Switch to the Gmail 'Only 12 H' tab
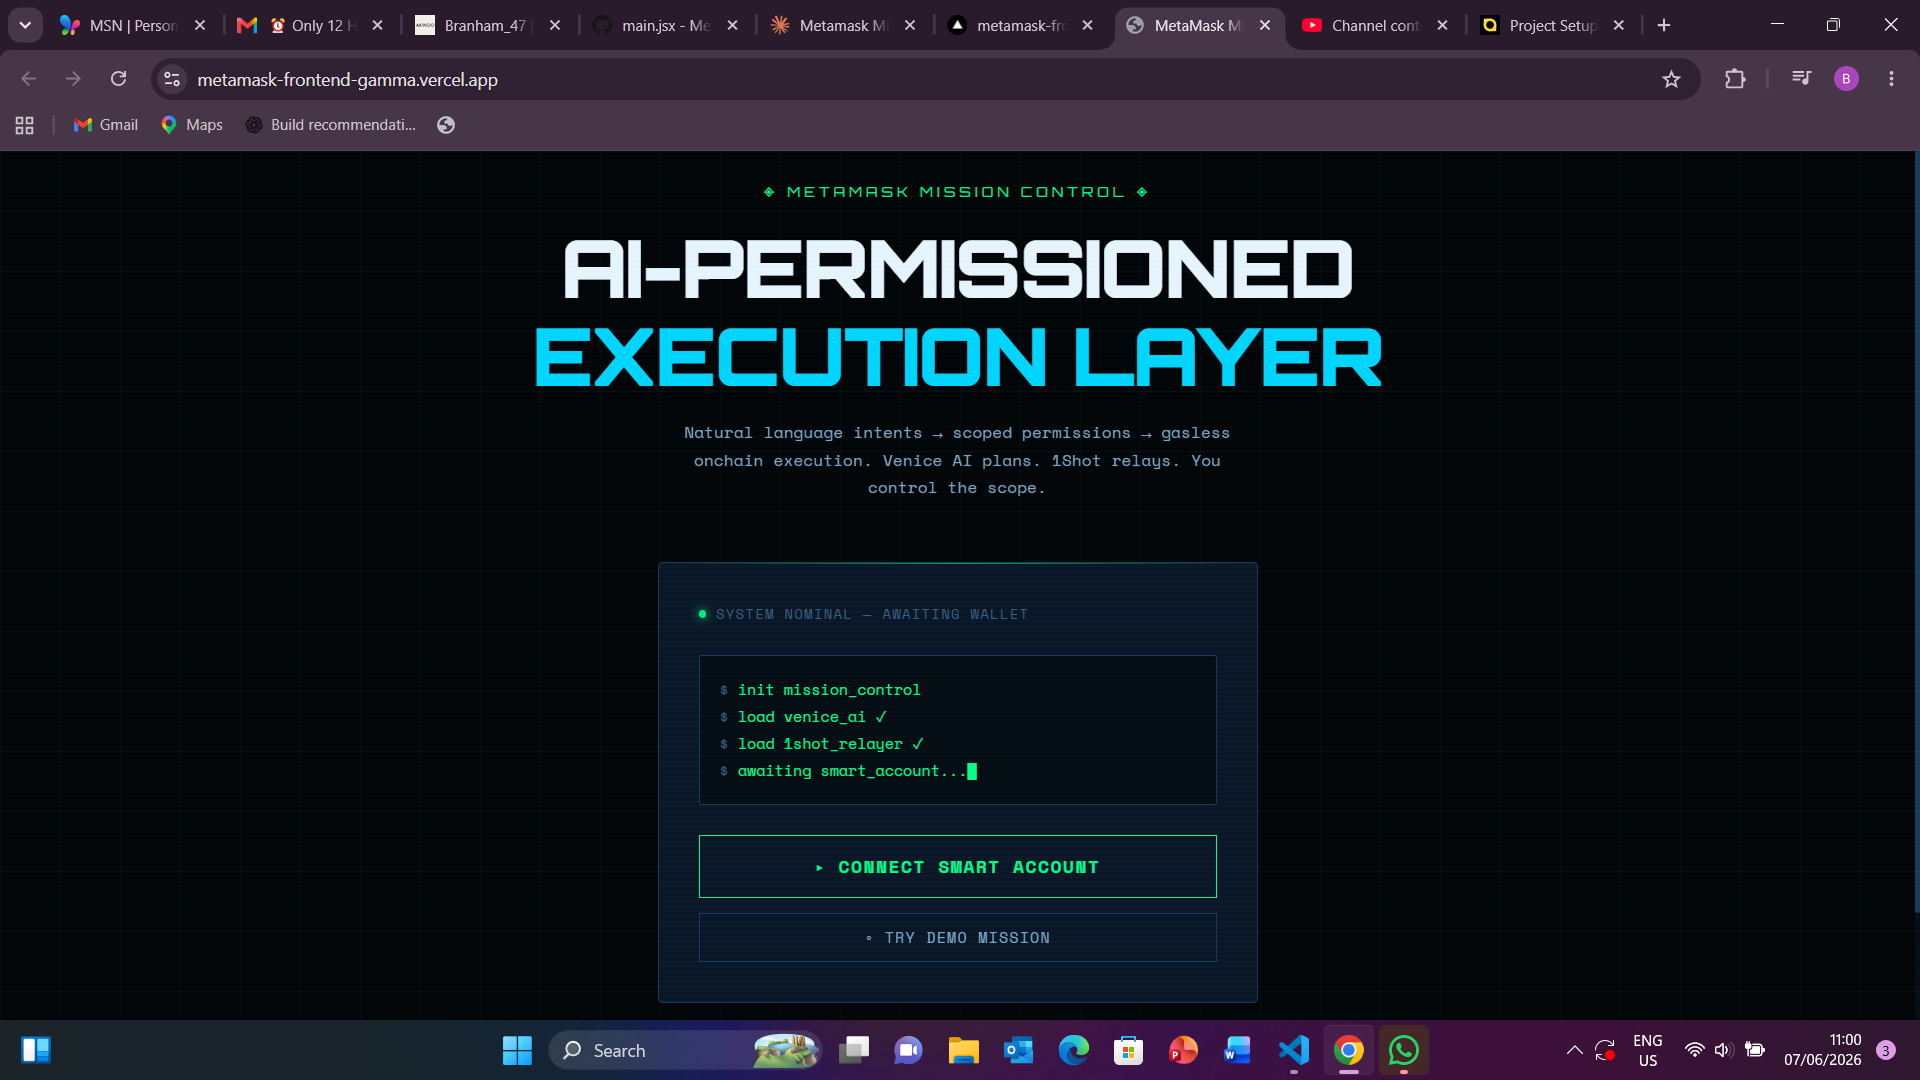 310,25
